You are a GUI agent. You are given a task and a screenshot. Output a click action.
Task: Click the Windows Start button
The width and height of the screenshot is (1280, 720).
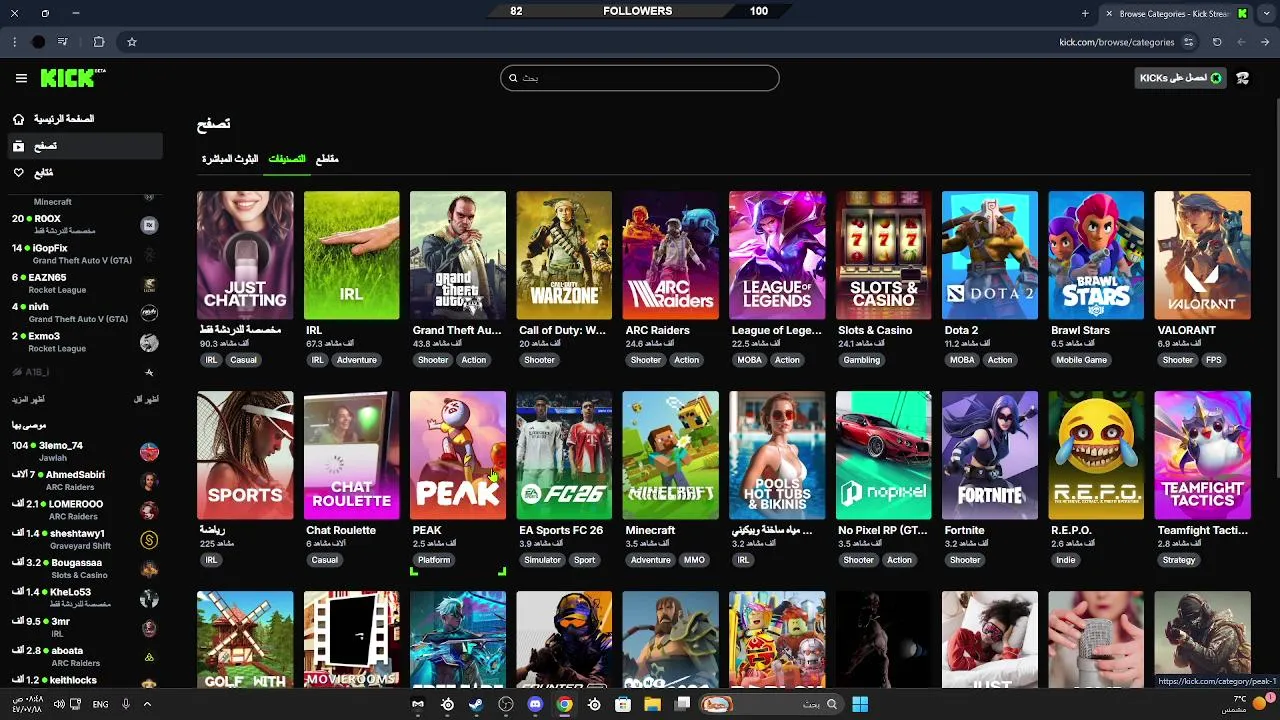point(859,704)
